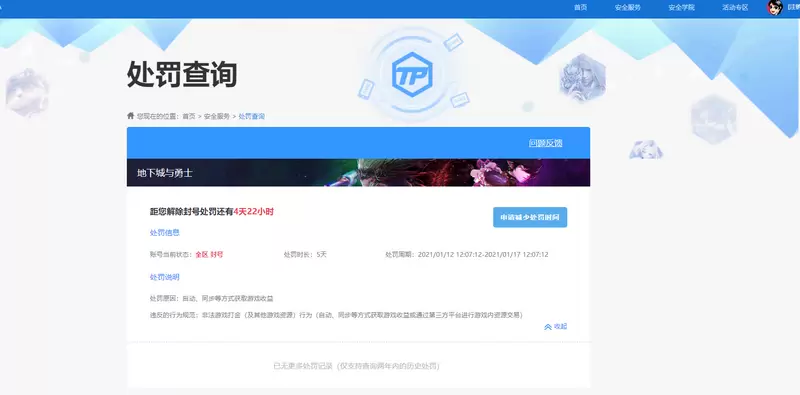The width and height of the screenshot is (800, 395).
Task: Click the TP hexagon logo
Action: coord(412,75)
